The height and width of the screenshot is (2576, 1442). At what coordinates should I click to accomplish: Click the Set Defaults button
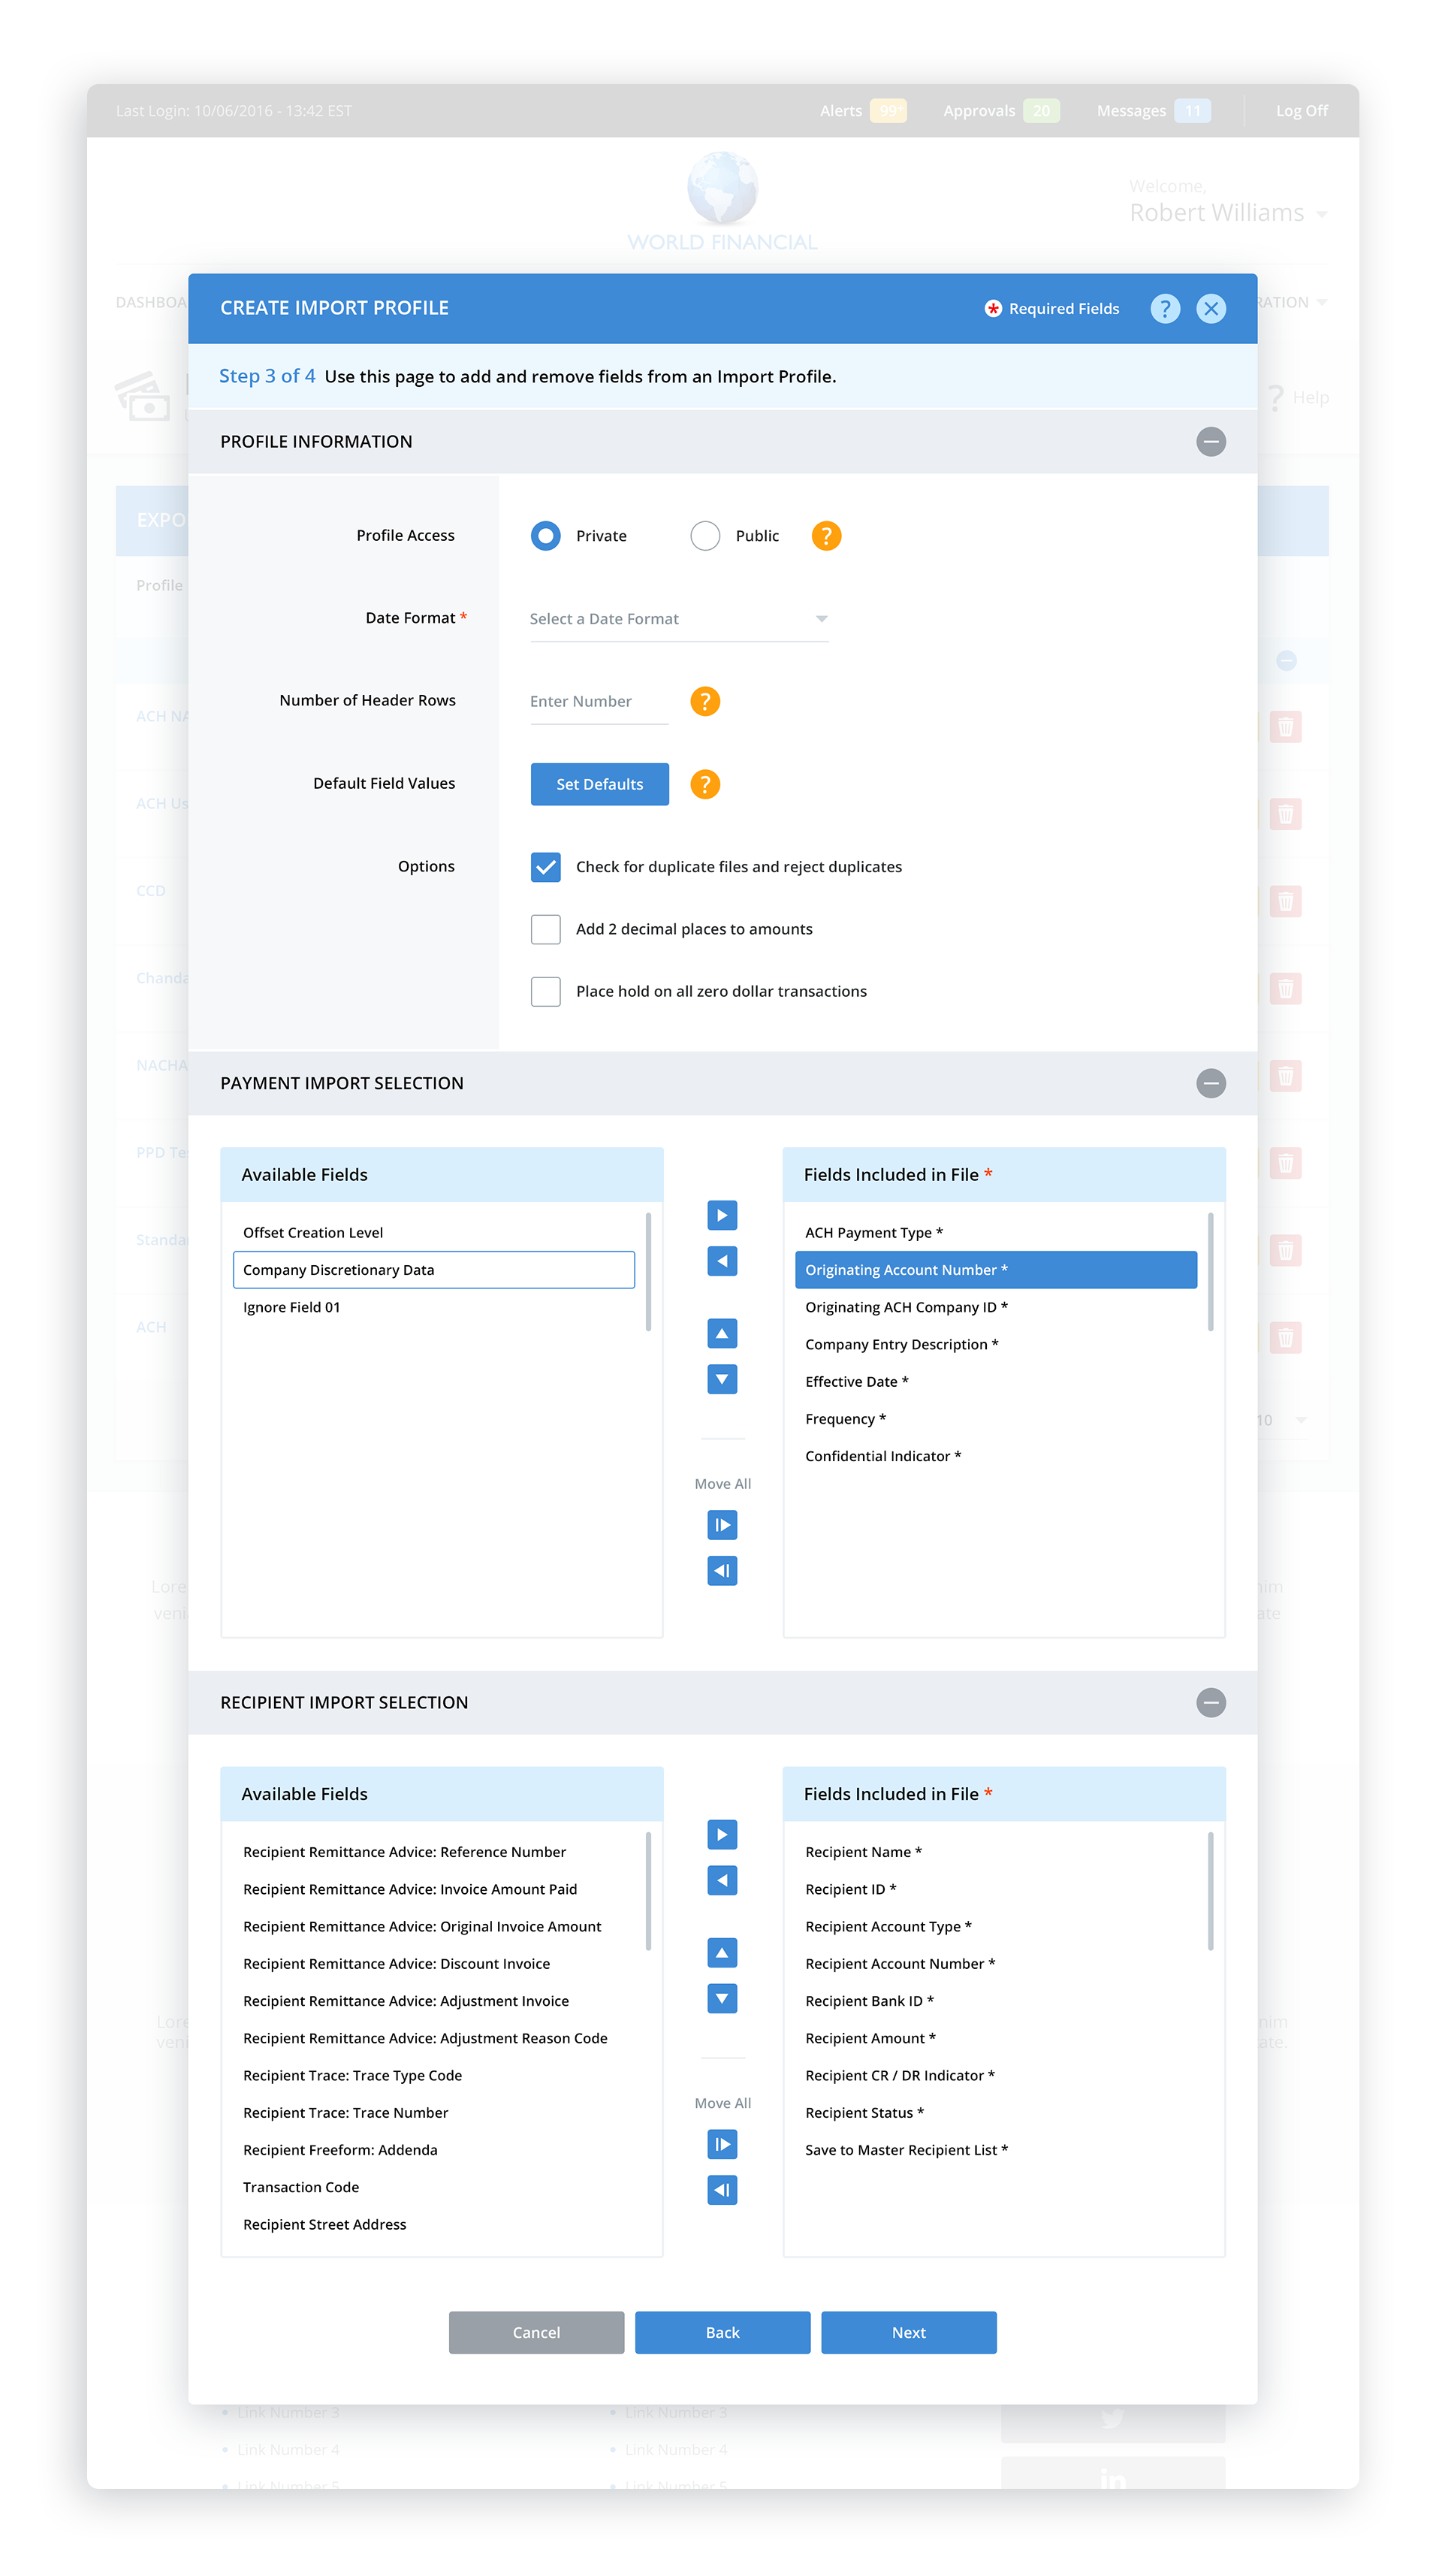coord(599,784)
